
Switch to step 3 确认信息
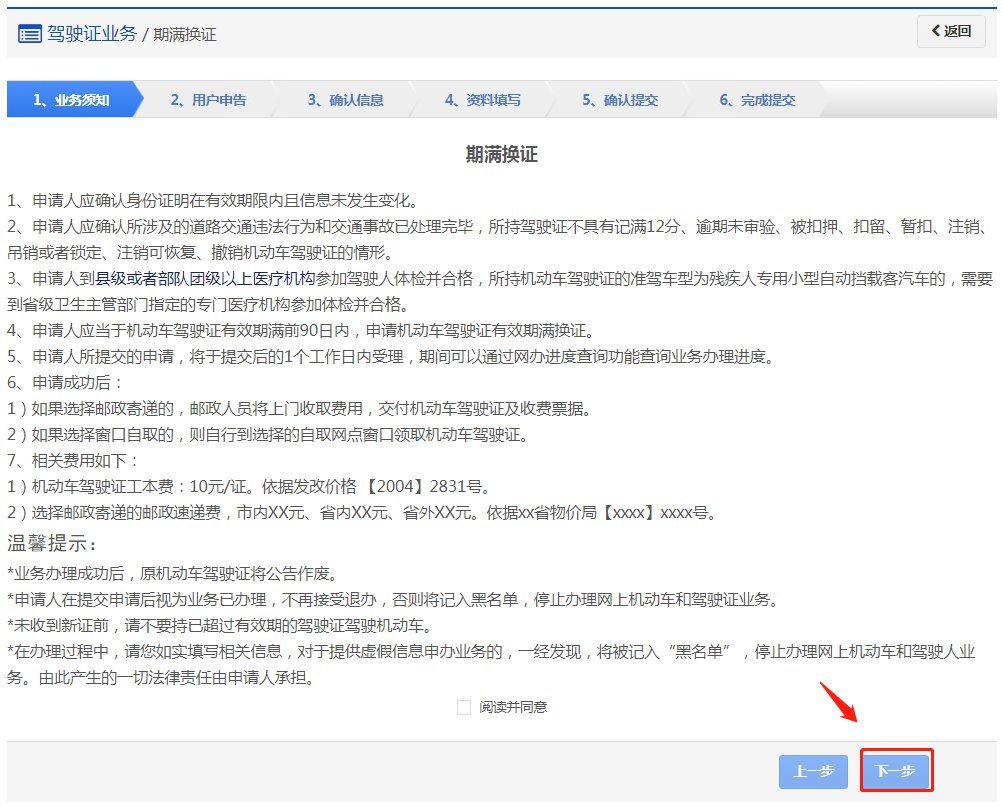pos(345,100)
